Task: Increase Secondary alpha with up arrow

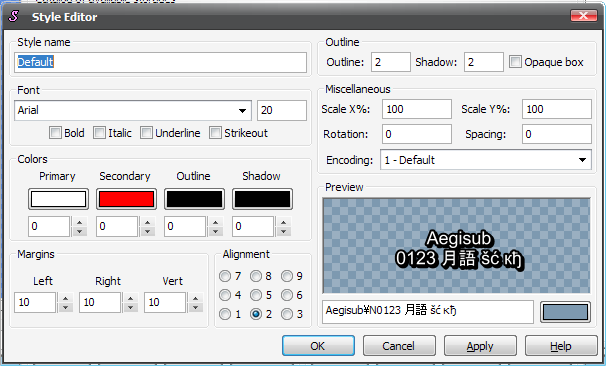Action: click(147, 222)
